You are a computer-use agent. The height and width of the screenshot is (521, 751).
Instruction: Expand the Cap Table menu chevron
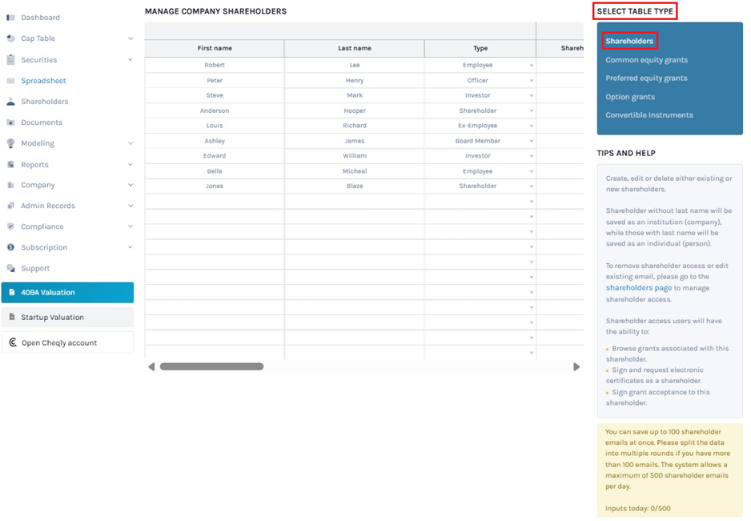(130, 38)
